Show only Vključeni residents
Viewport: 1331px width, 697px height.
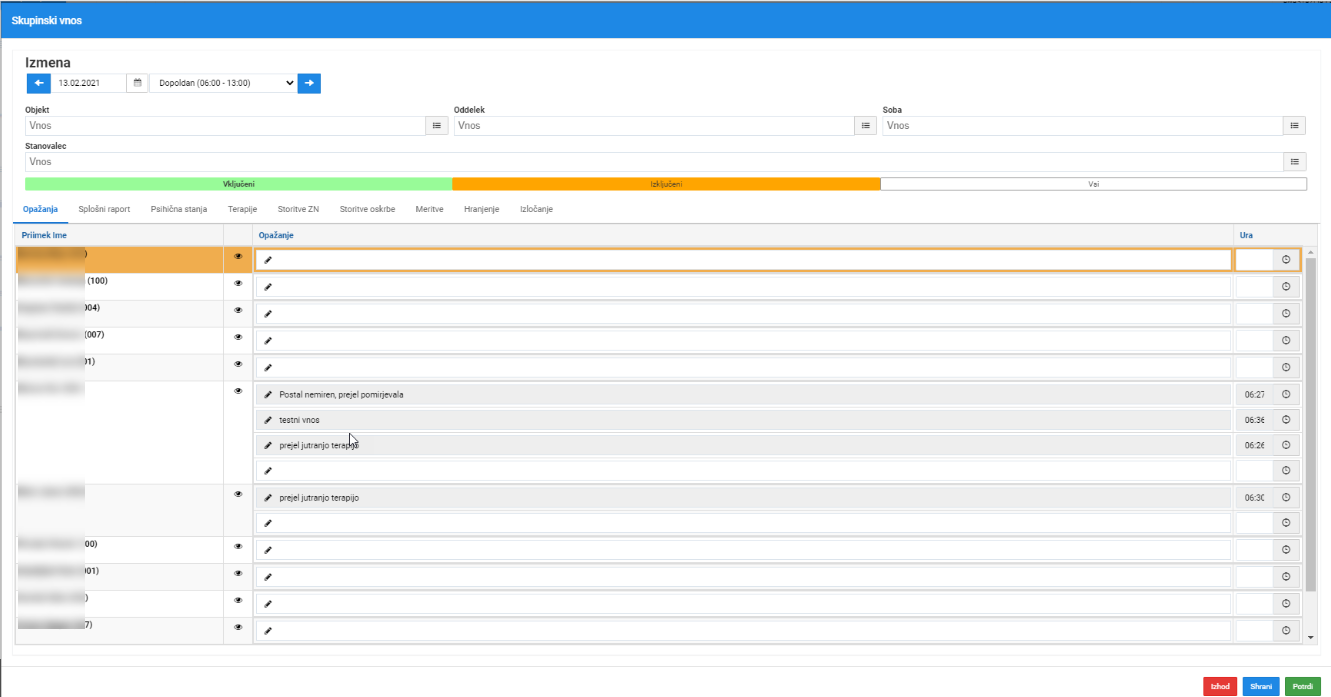(x=238, y=184)
